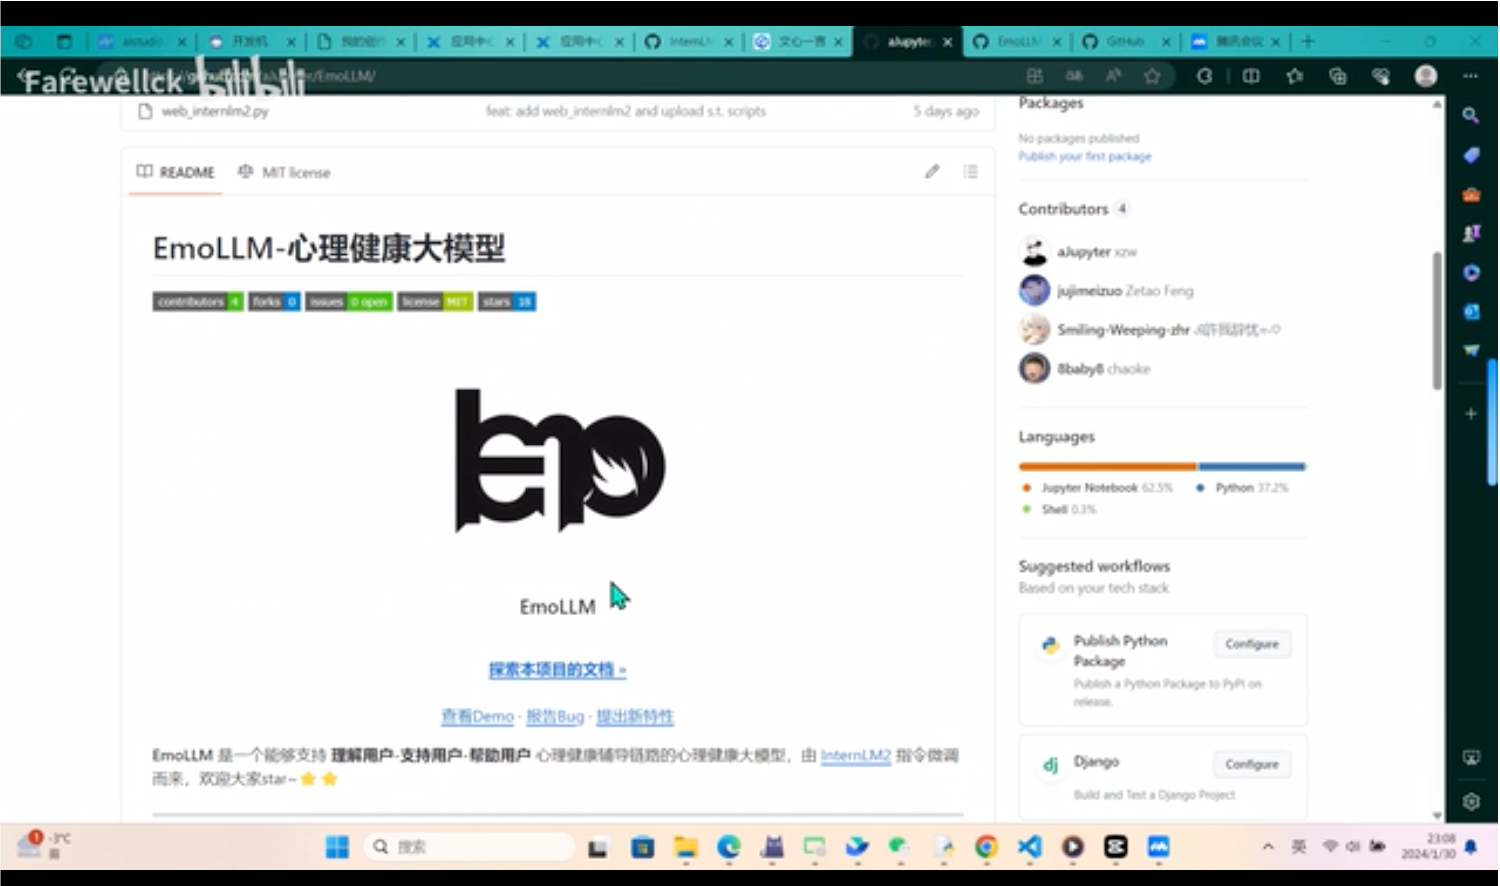Open the Windows Start menu
The width and height of the screenshot is (1500, 886).
[337, 847]
